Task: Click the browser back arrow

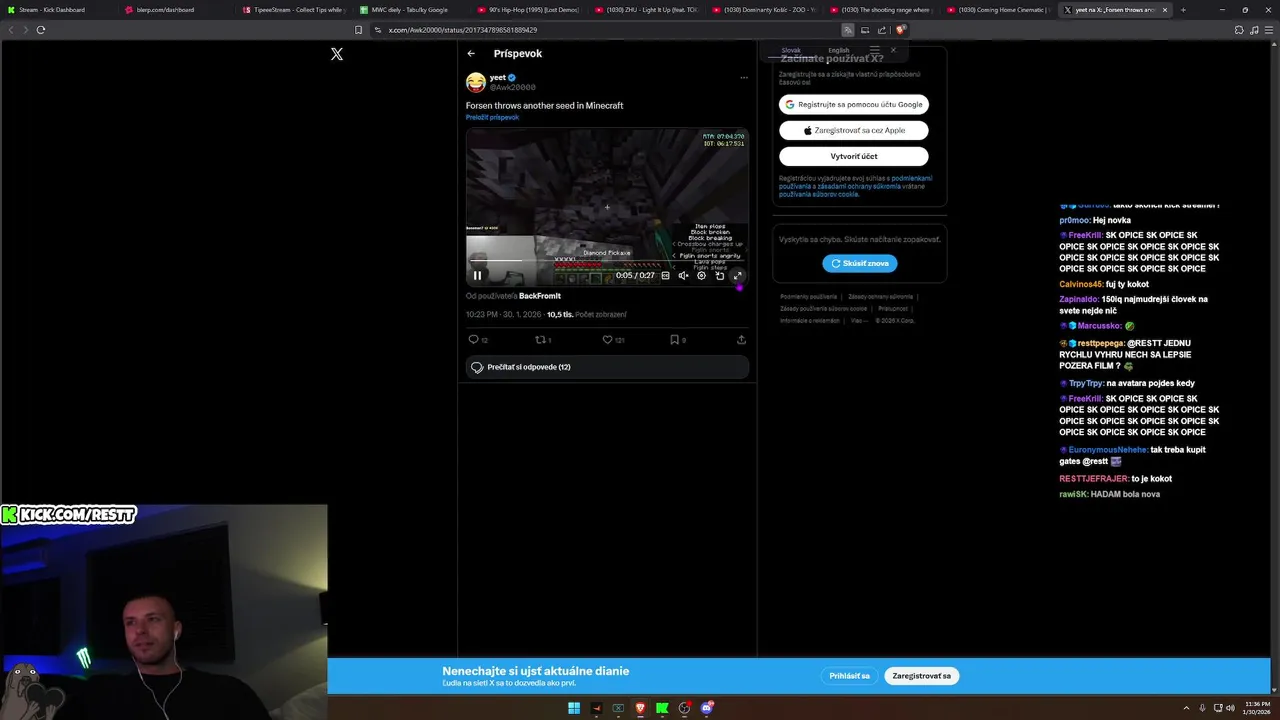Action: (11, 30)
